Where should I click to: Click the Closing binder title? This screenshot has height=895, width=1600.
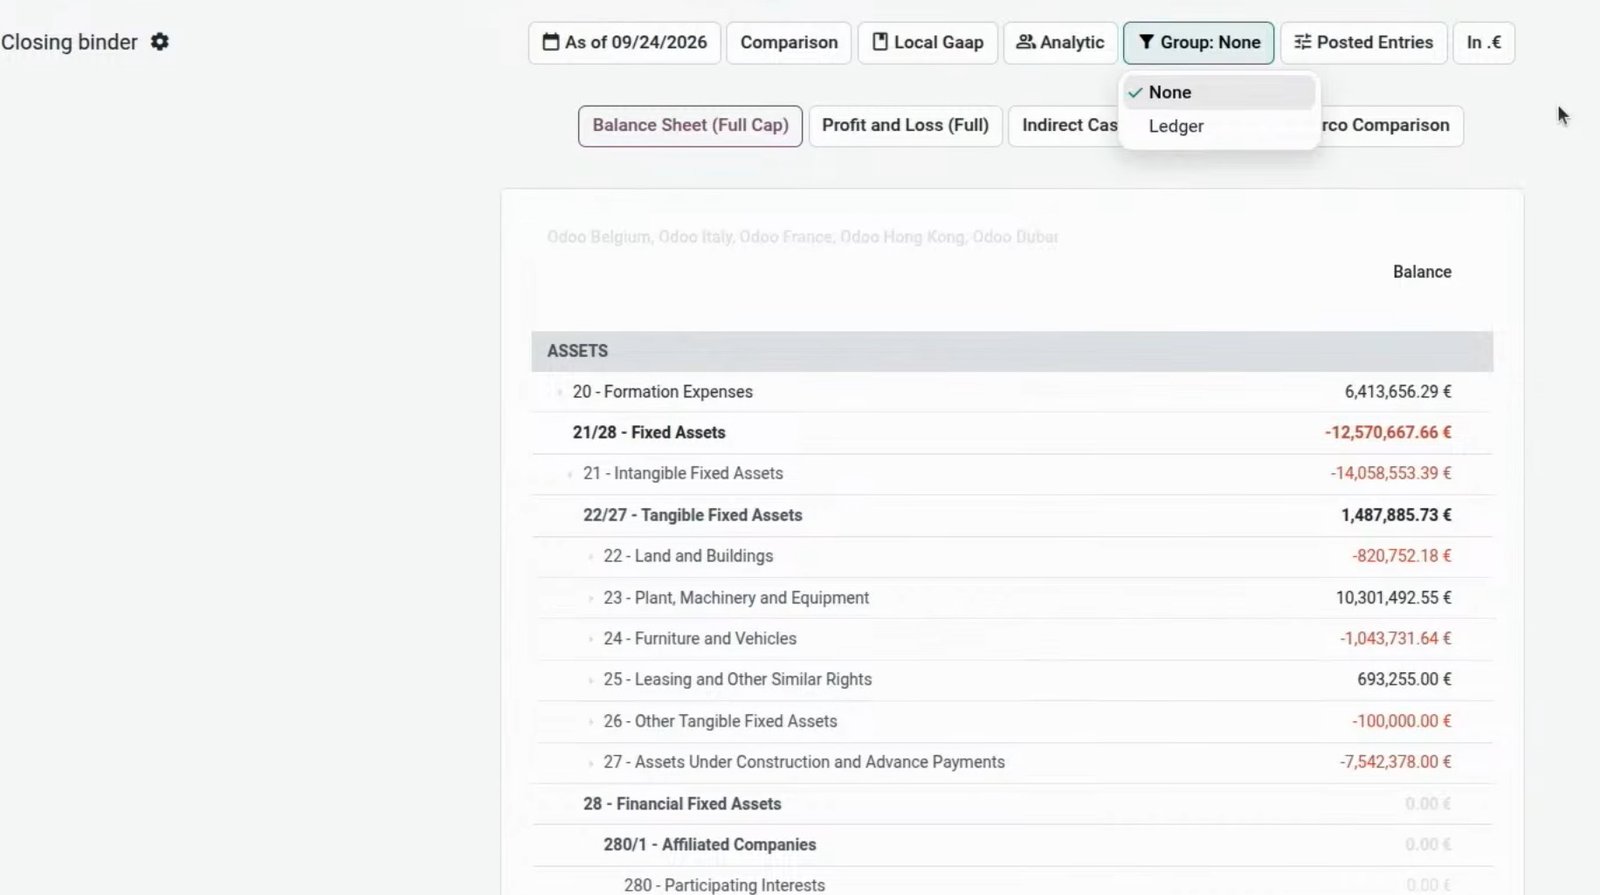click(x=69, y=42)
